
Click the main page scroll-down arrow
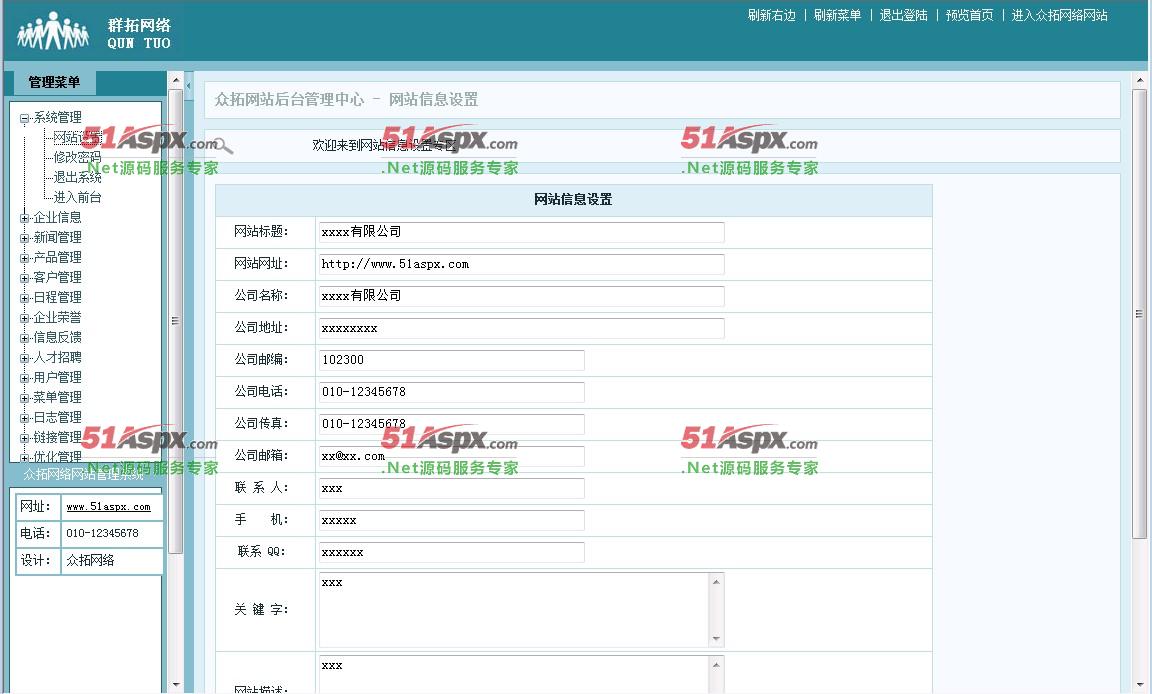(1140, 685)
